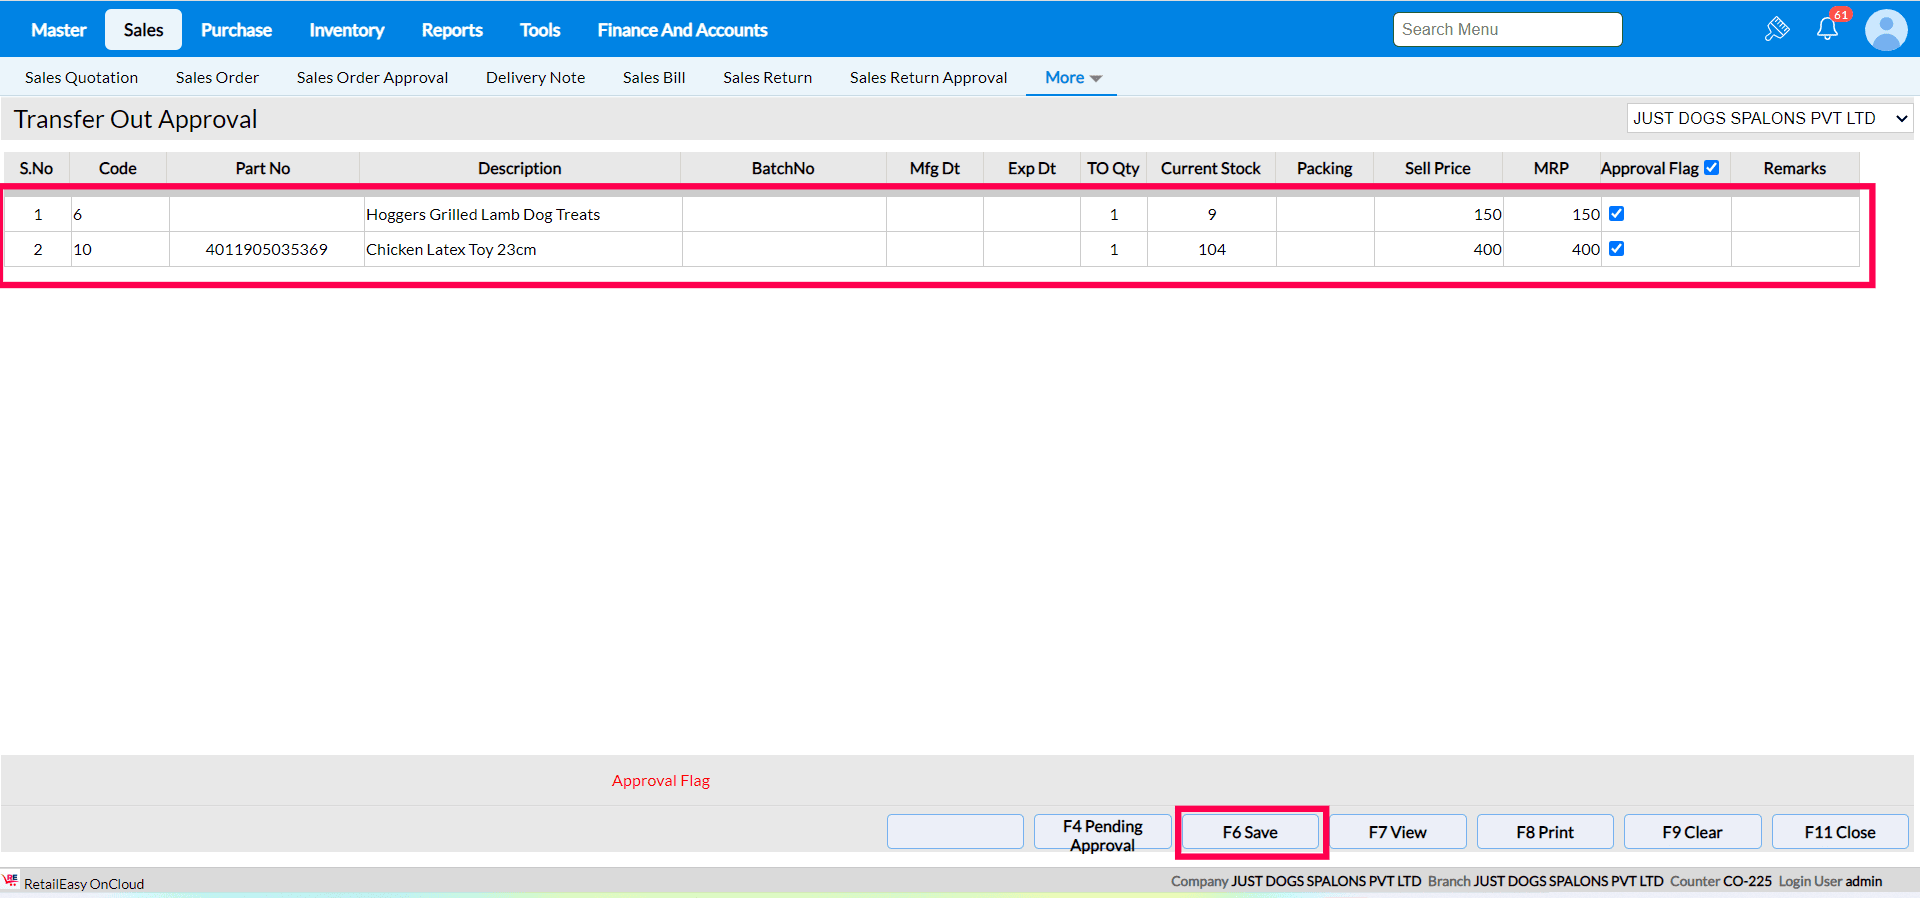The width and height of the screenshot is (1920, 898).
Task: Click the F9 Clear button
Action: 1691,832
